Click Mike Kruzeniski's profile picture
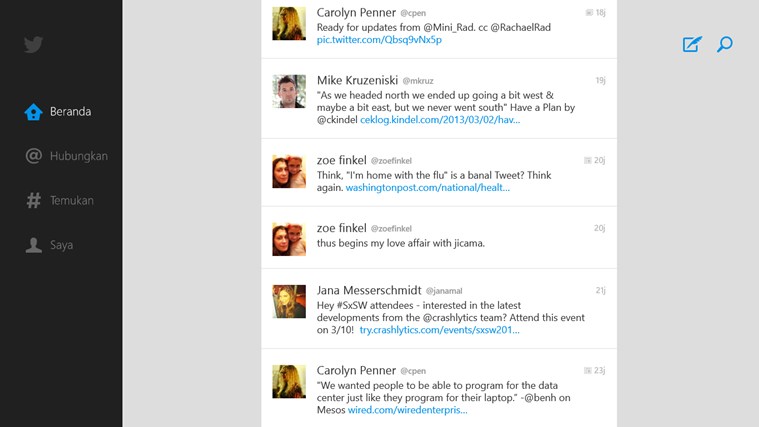Screen dimensions: 759x427 (289, 91)
